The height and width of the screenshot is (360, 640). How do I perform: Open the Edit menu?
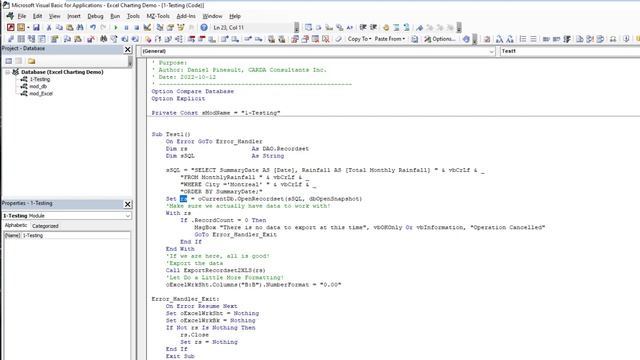tap(38, 16)
